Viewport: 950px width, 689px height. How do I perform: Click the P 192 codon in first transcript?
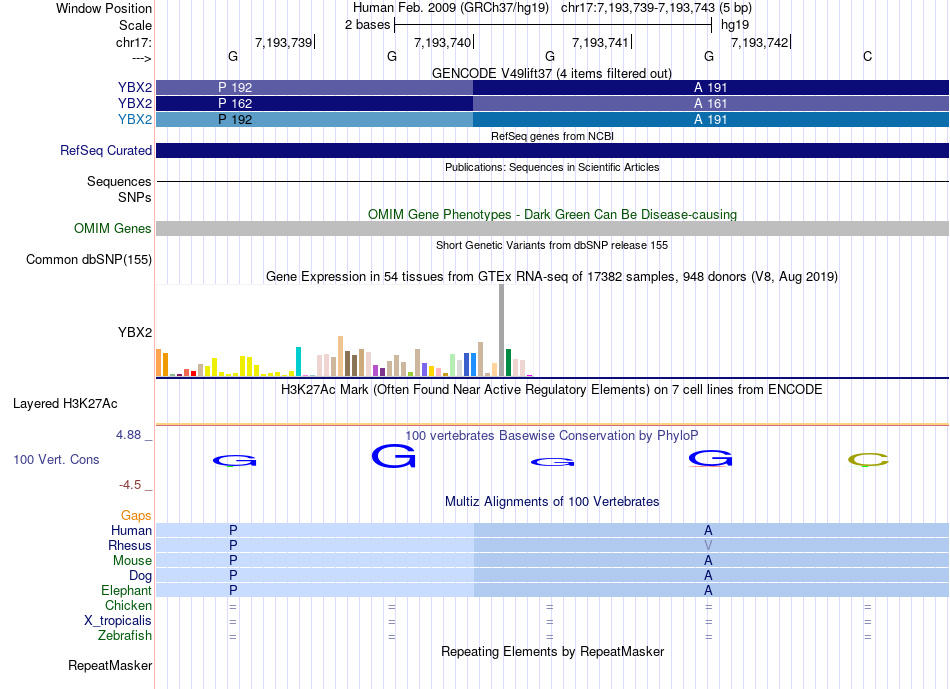(314, 87)
